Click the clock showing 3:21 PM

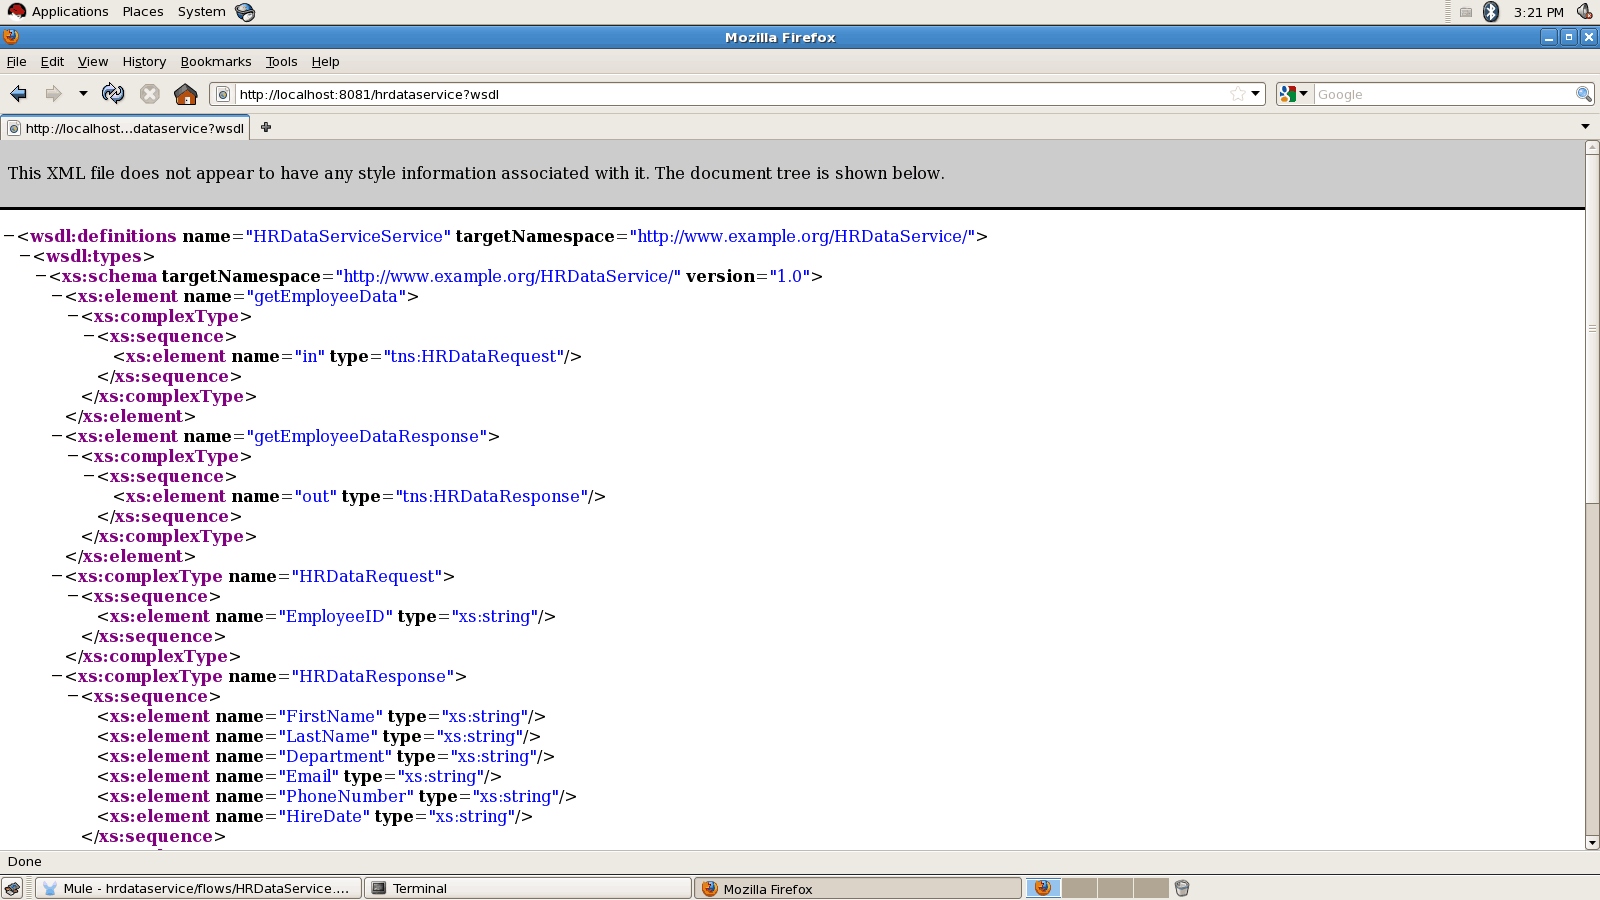pyautogui.click(x=1538, y=12)
